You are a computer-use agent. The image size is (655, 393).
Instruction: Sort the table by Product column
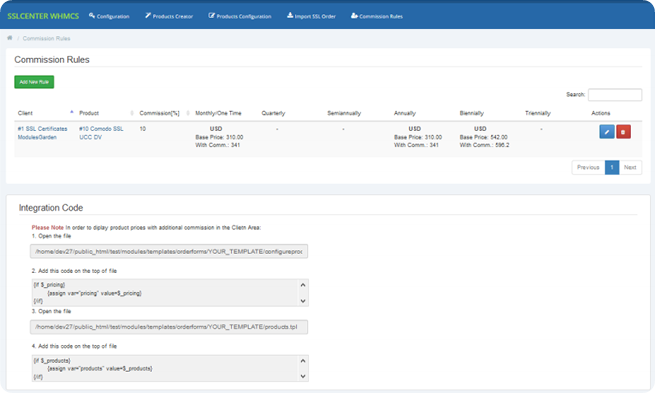click(x=106, y=113)
